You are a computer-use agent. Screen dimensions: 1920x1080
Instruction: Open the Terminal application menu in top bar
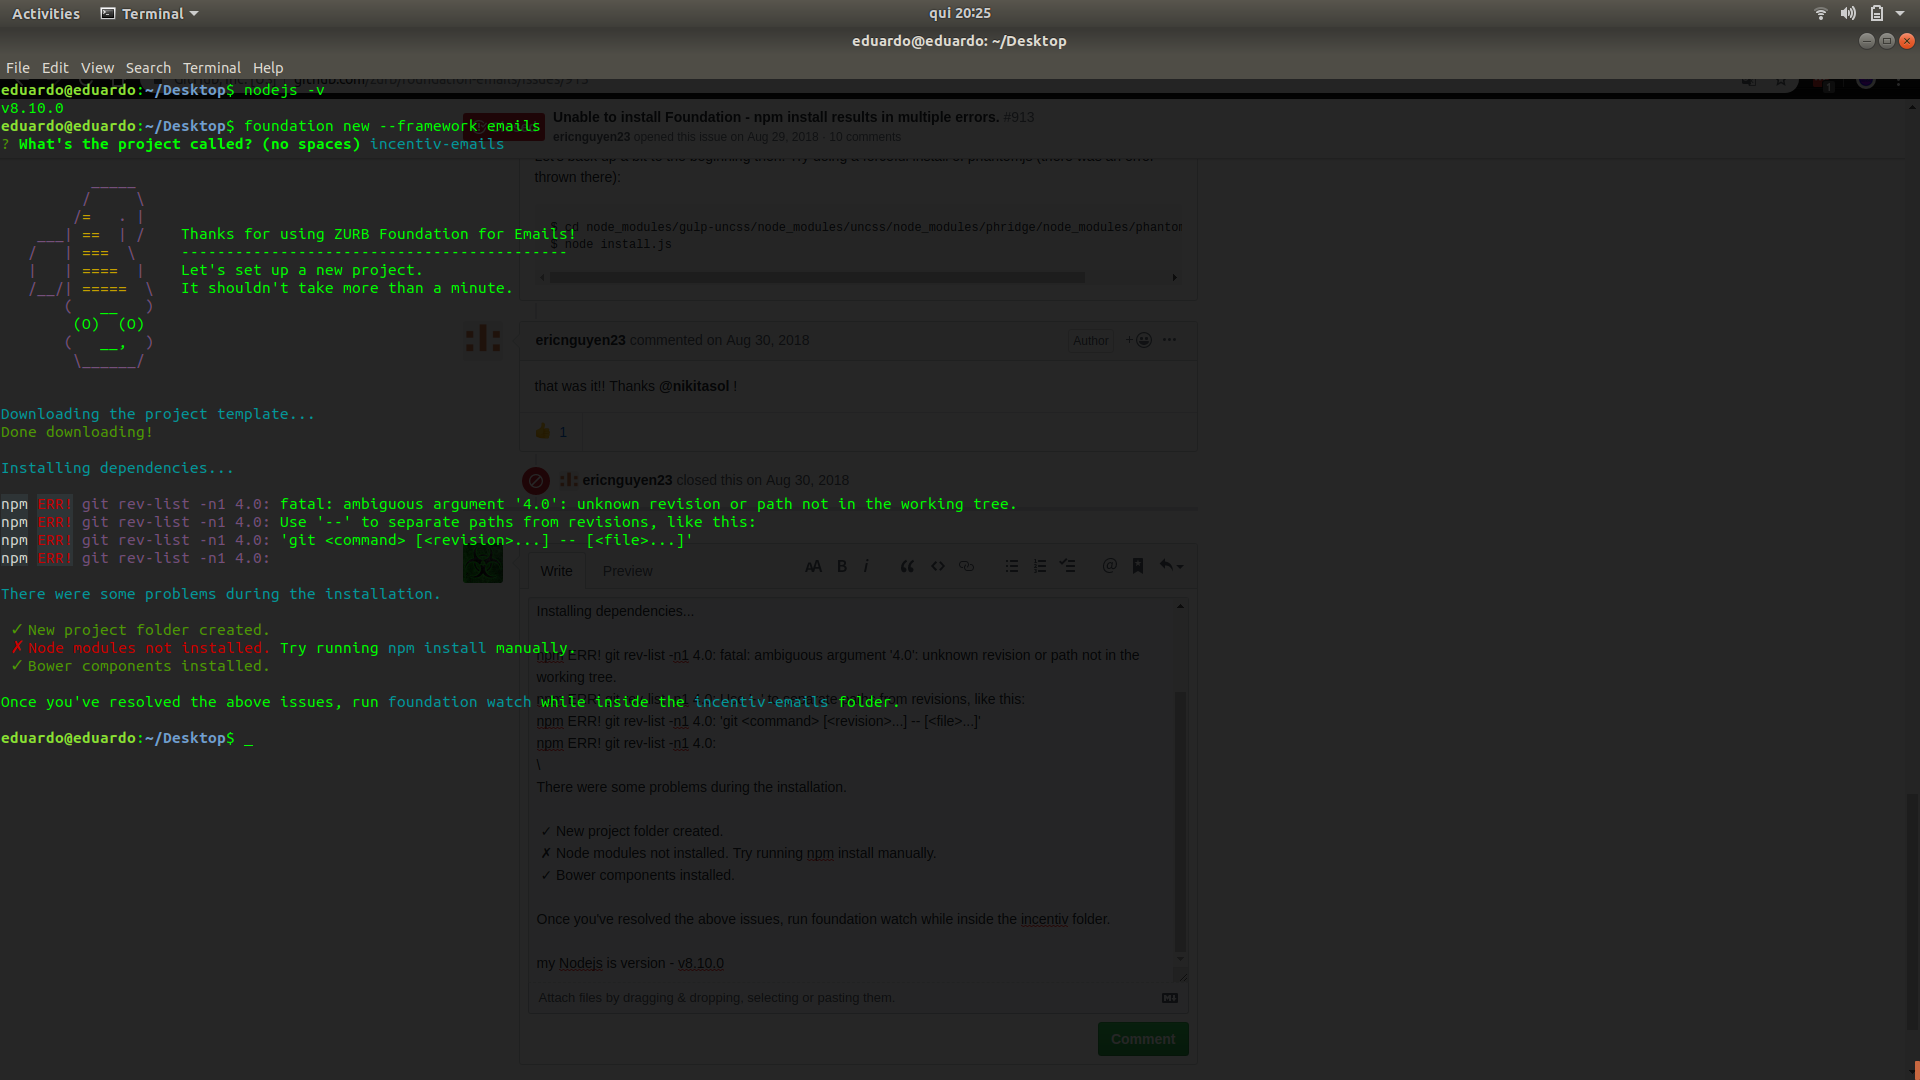[148, 13]
